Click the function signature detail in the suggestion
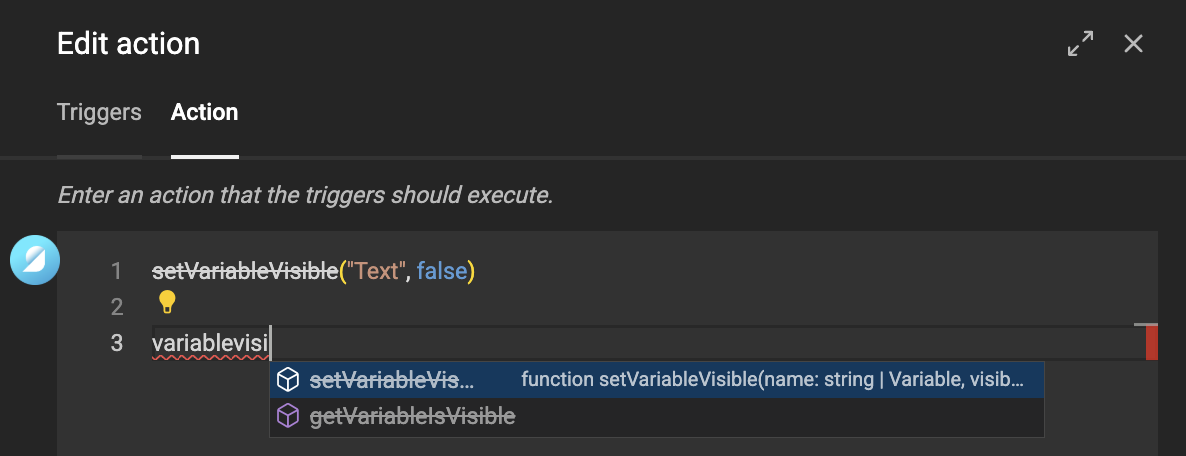The height and width of the screenshot is (456, 1186). [772, 380]
